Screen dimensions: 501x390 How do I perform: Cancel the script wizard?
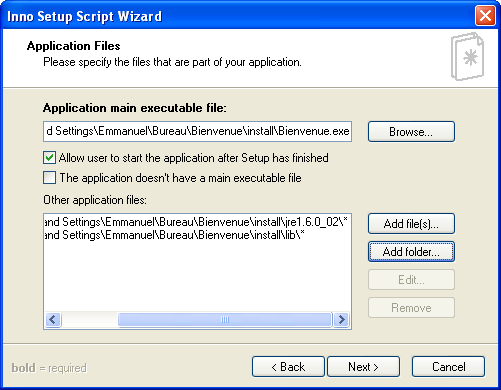coord(448,367)
